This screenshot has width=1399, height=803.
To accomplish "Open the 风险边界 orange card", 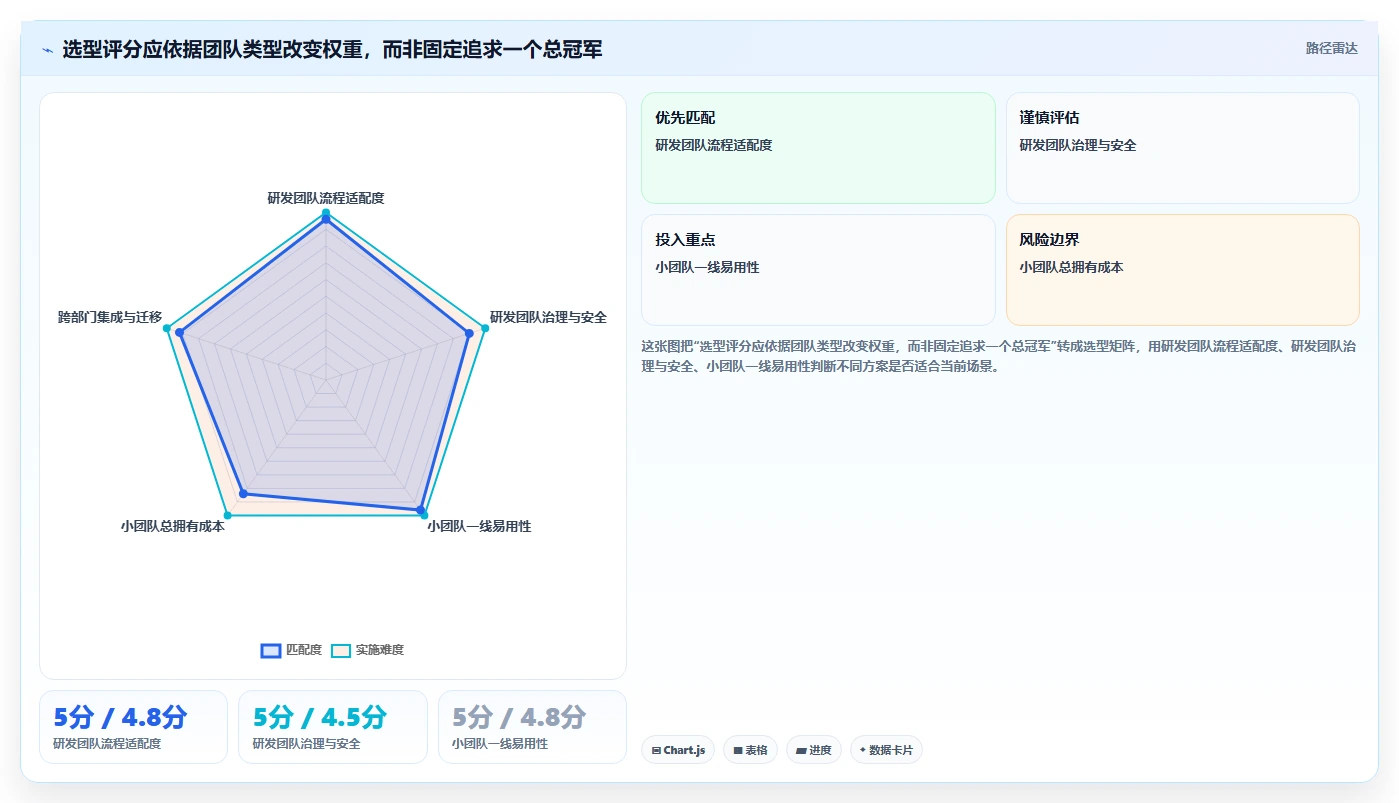I will 1182,270.
